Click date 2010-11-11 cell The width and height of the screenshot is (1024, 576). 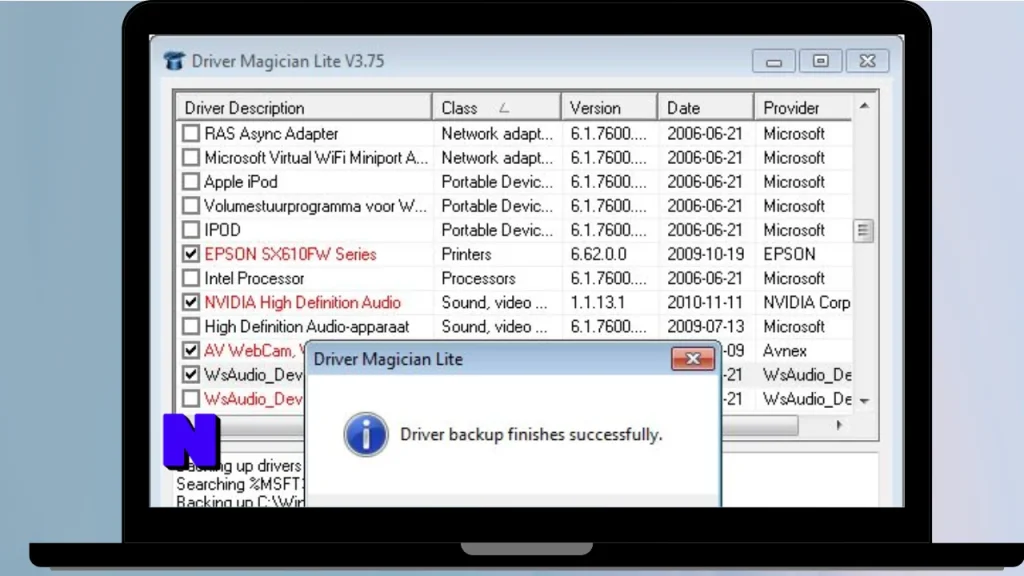[x=705, y=302]
